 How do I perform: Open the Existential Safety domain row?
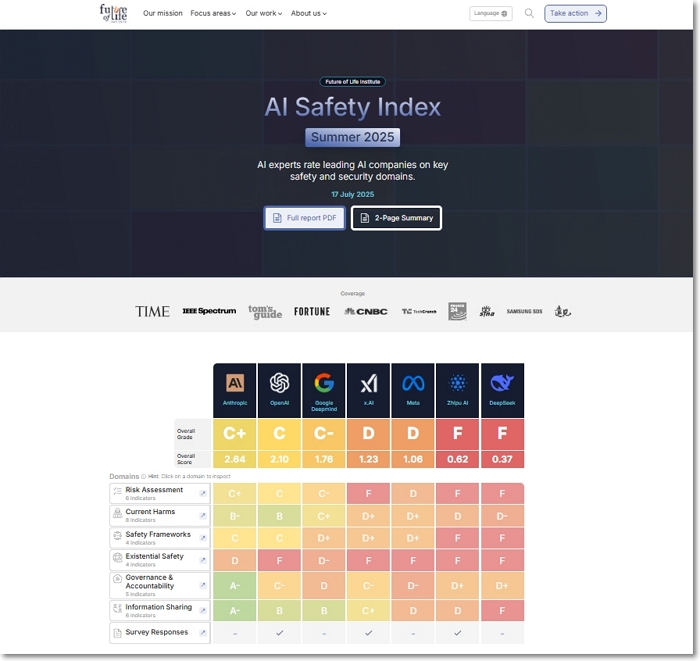click(160, 560)
